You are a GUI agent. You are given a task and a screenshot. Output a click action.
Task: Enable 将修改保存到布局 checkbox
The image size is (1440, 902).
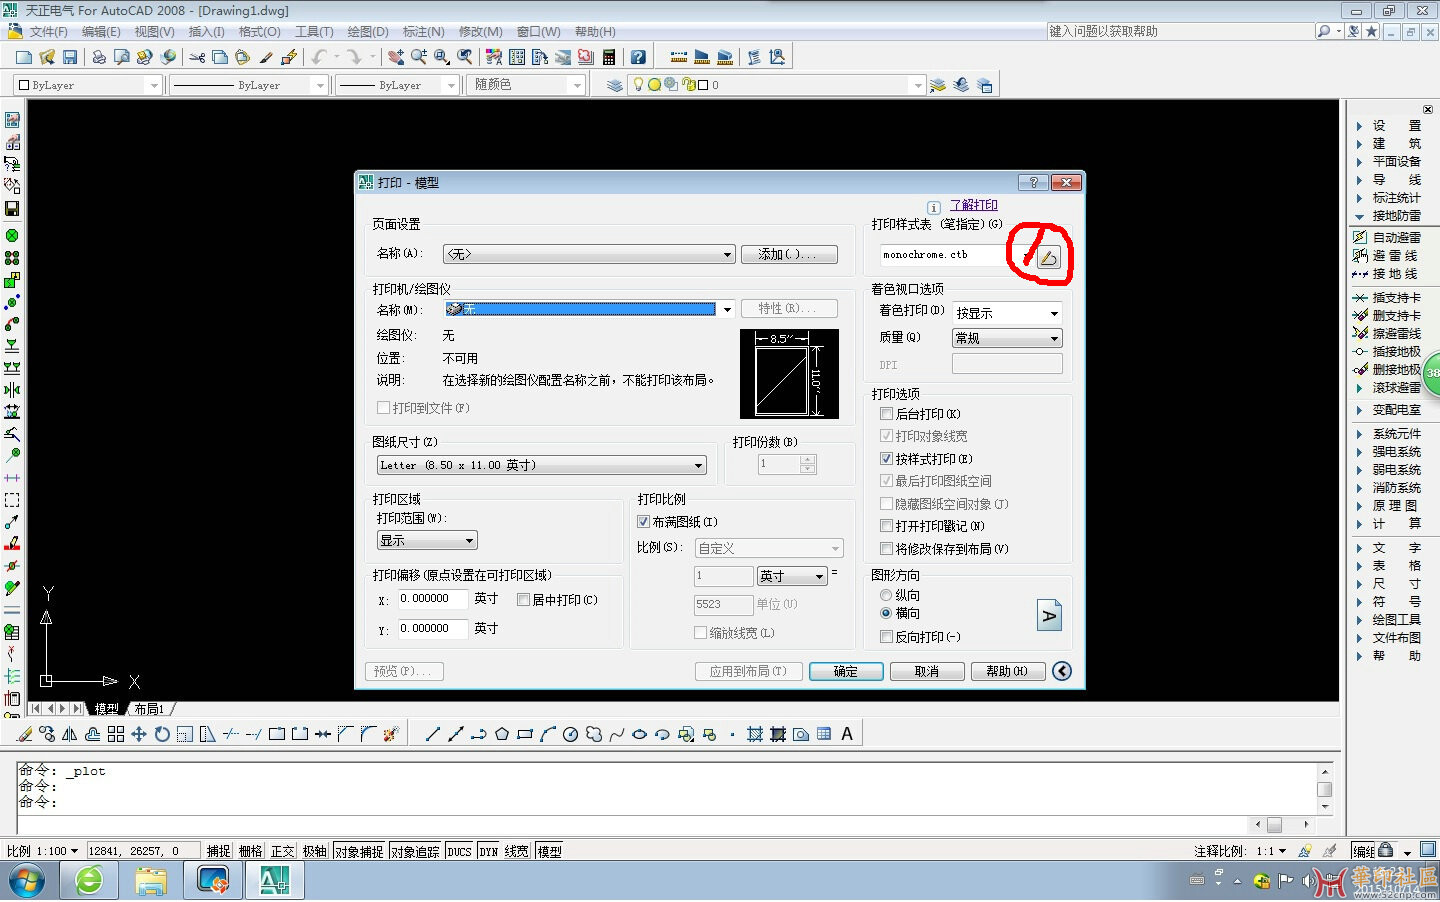pyautogui.click(x=886, y=548)
